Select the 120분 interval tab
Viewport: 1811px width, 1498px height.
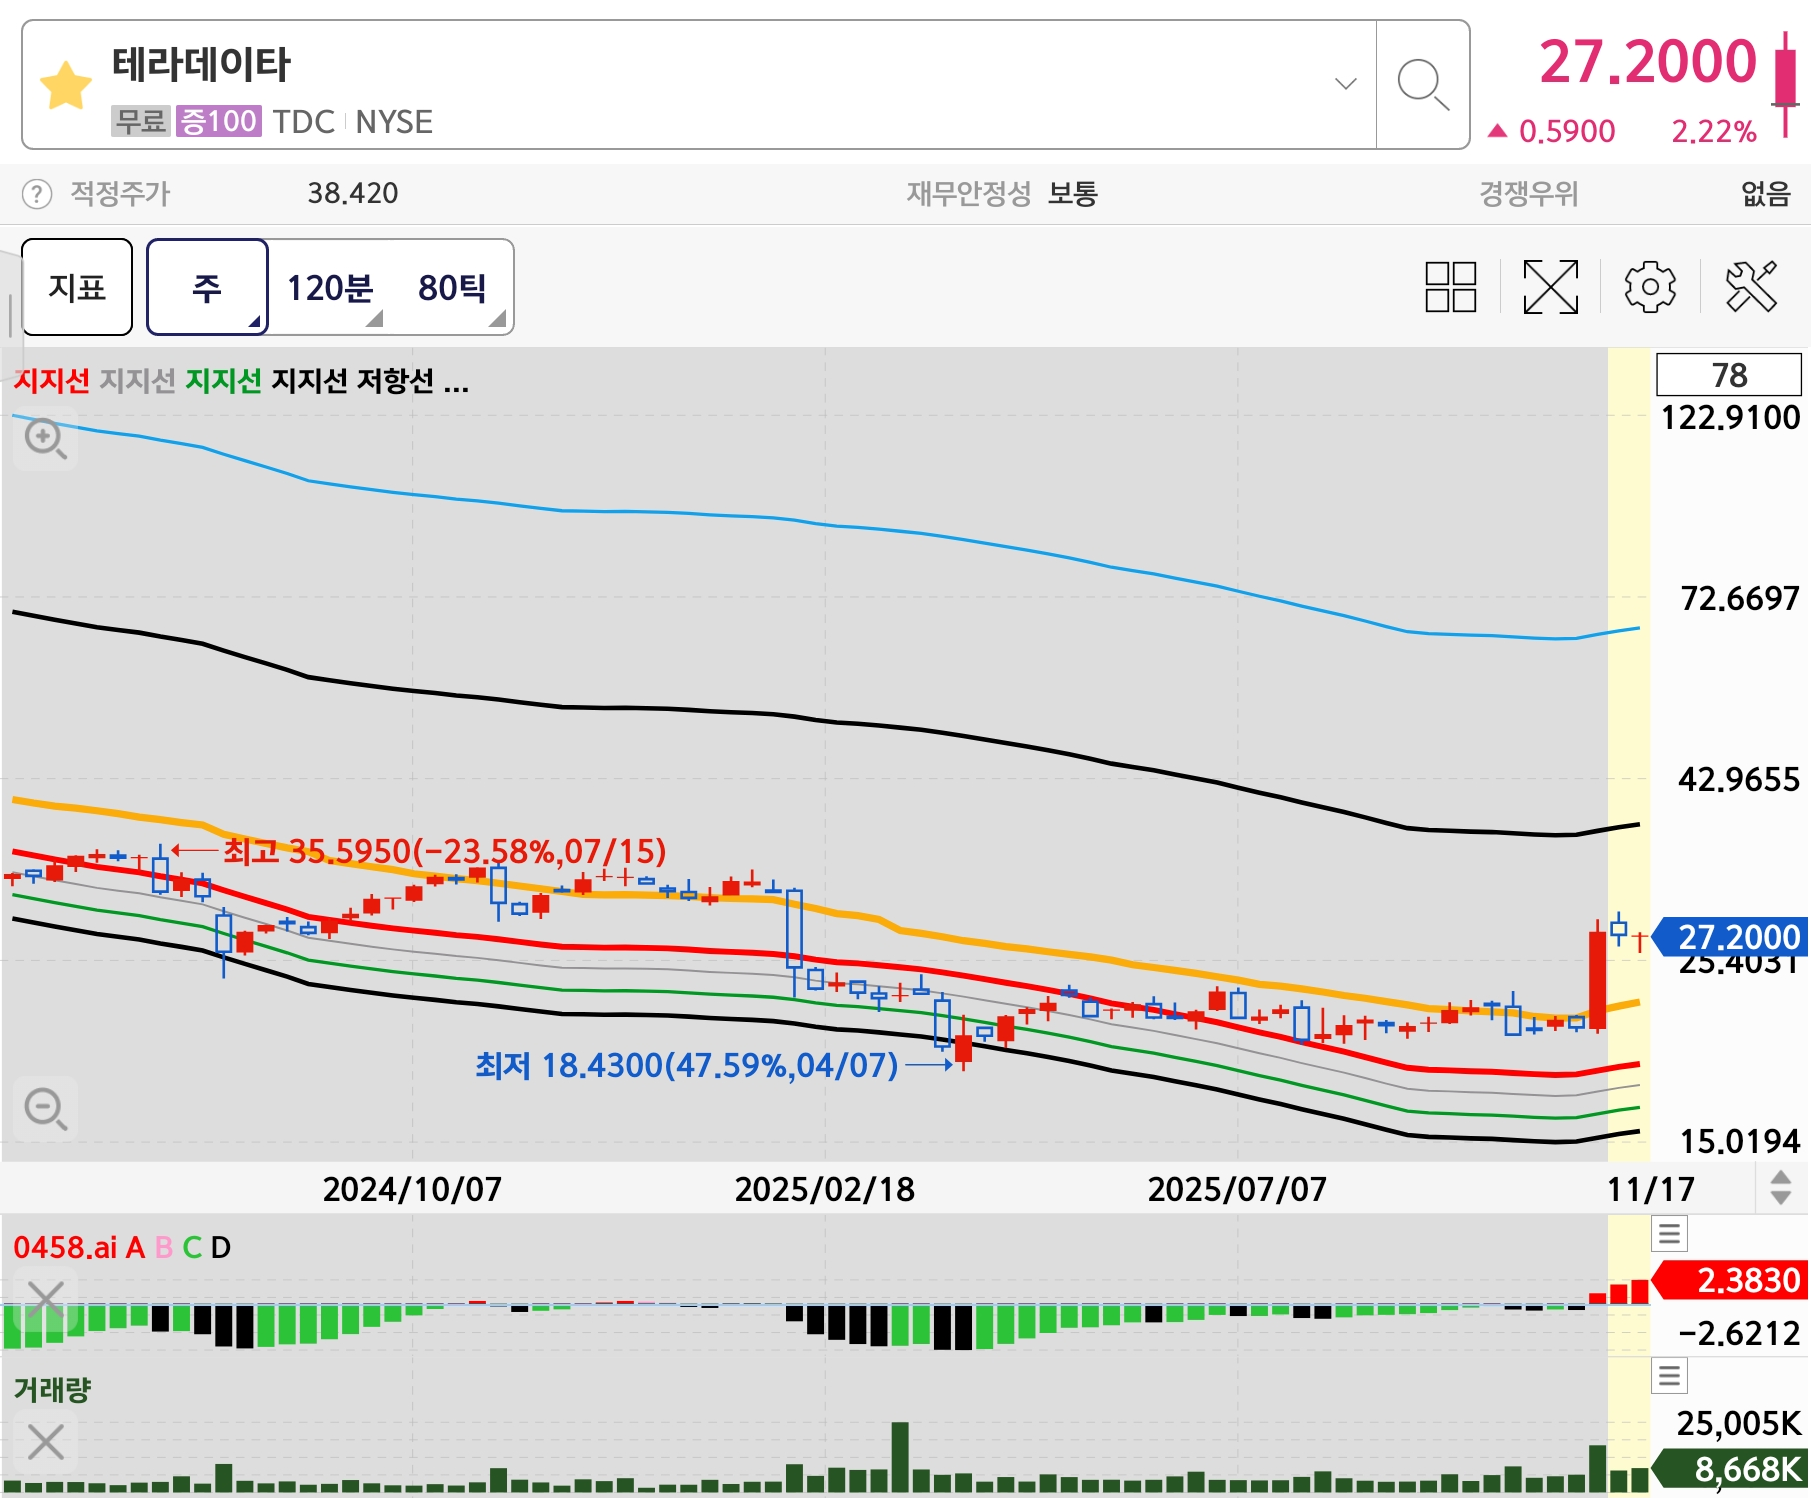(x=330, y=287)
